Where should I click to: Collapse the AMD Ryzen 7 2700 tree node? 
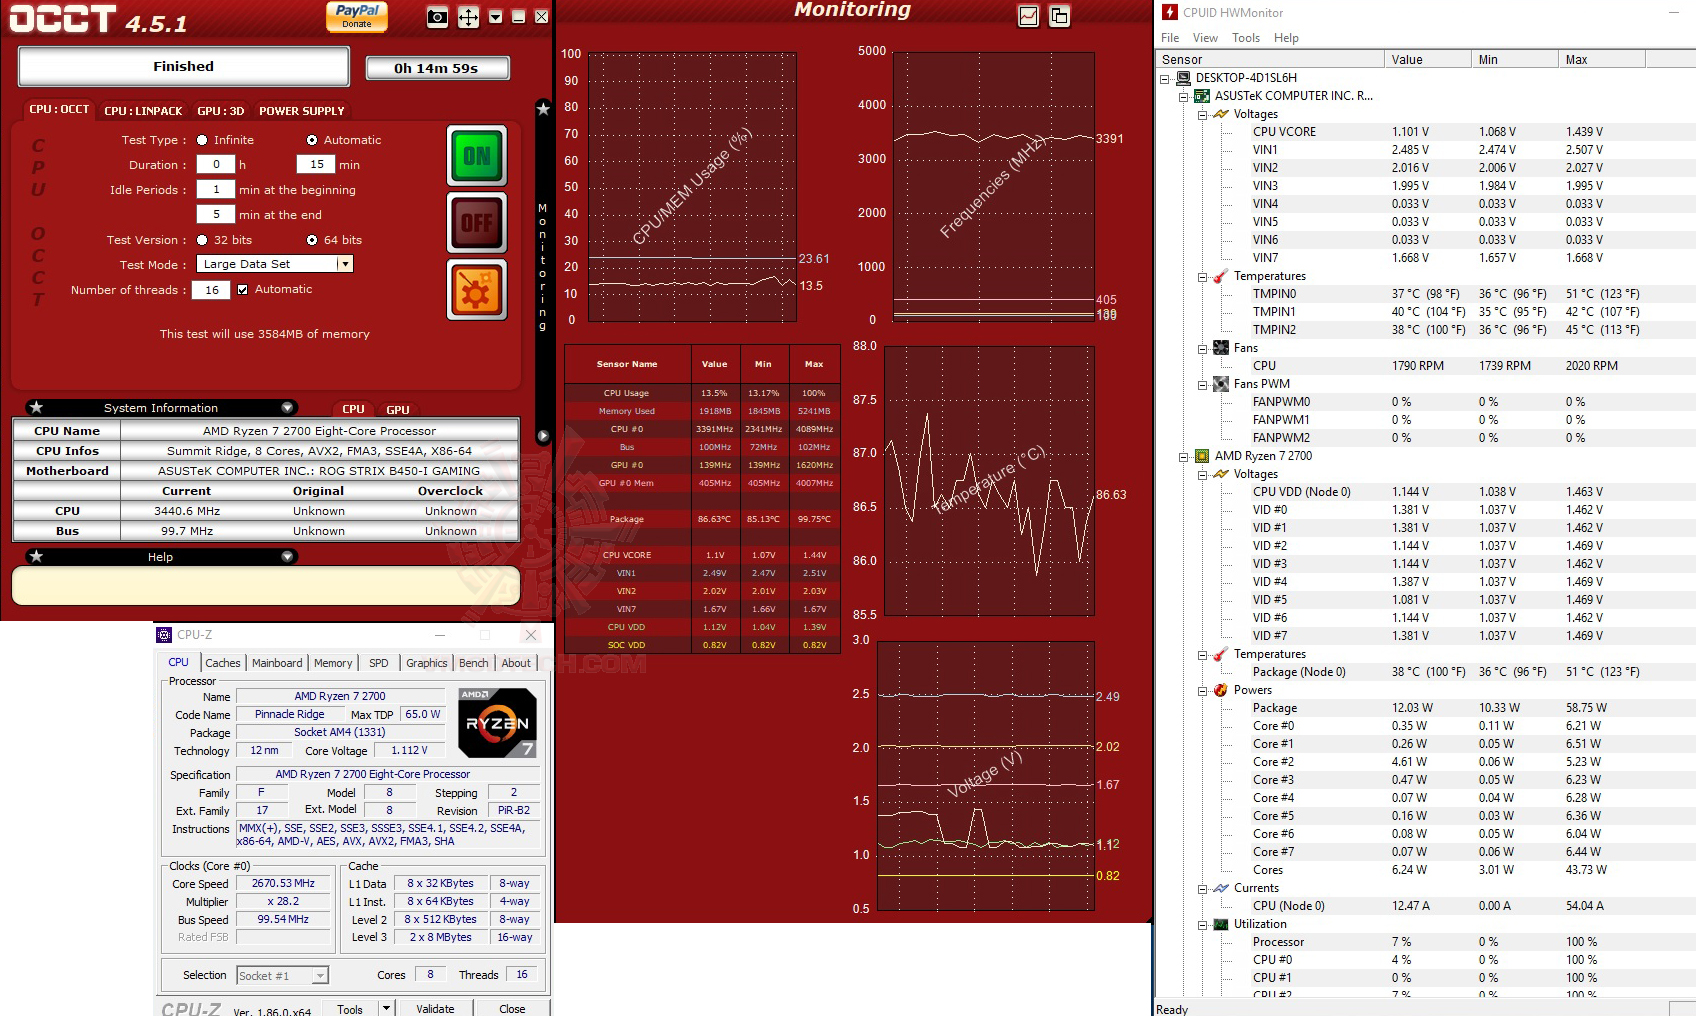(x=1184, y=456)
